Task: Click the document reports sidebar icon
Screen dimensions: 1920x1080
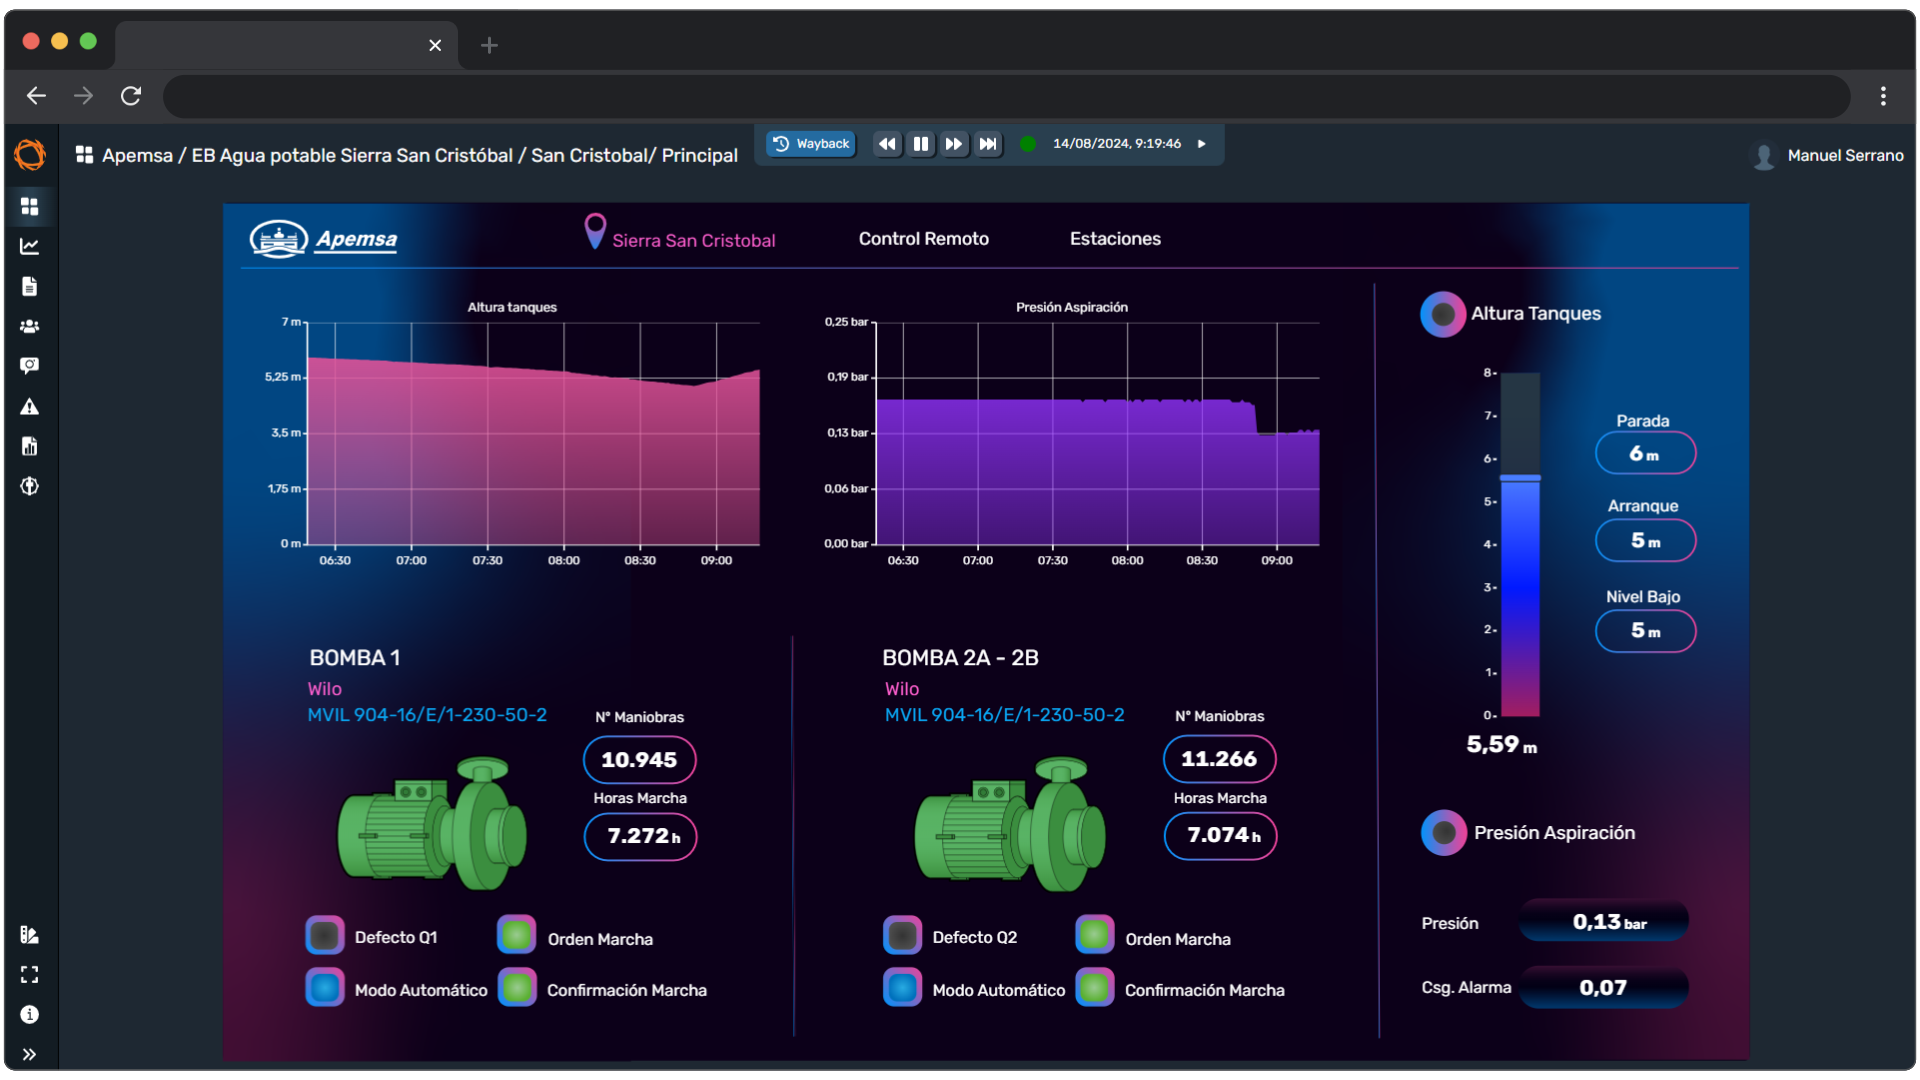Action: point(29,287)
